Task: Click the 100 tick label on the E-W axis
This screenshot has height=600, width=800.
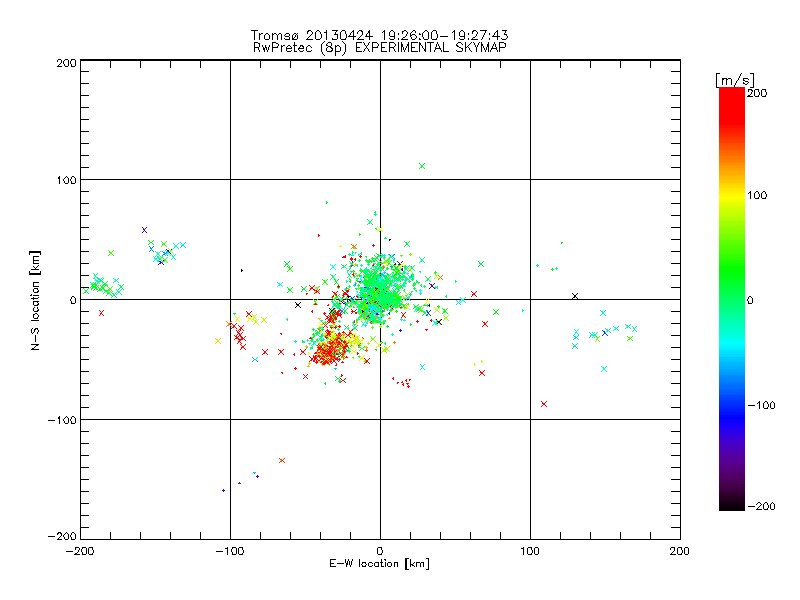Action: 530,551
